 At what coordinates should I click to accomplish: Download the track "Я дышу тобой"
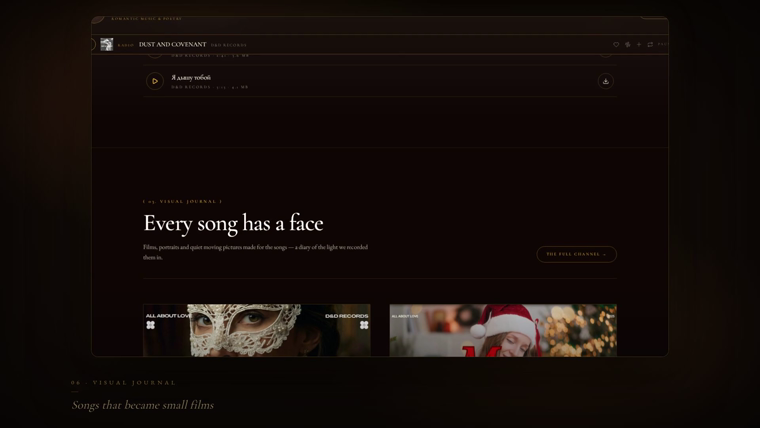(605, 81)
